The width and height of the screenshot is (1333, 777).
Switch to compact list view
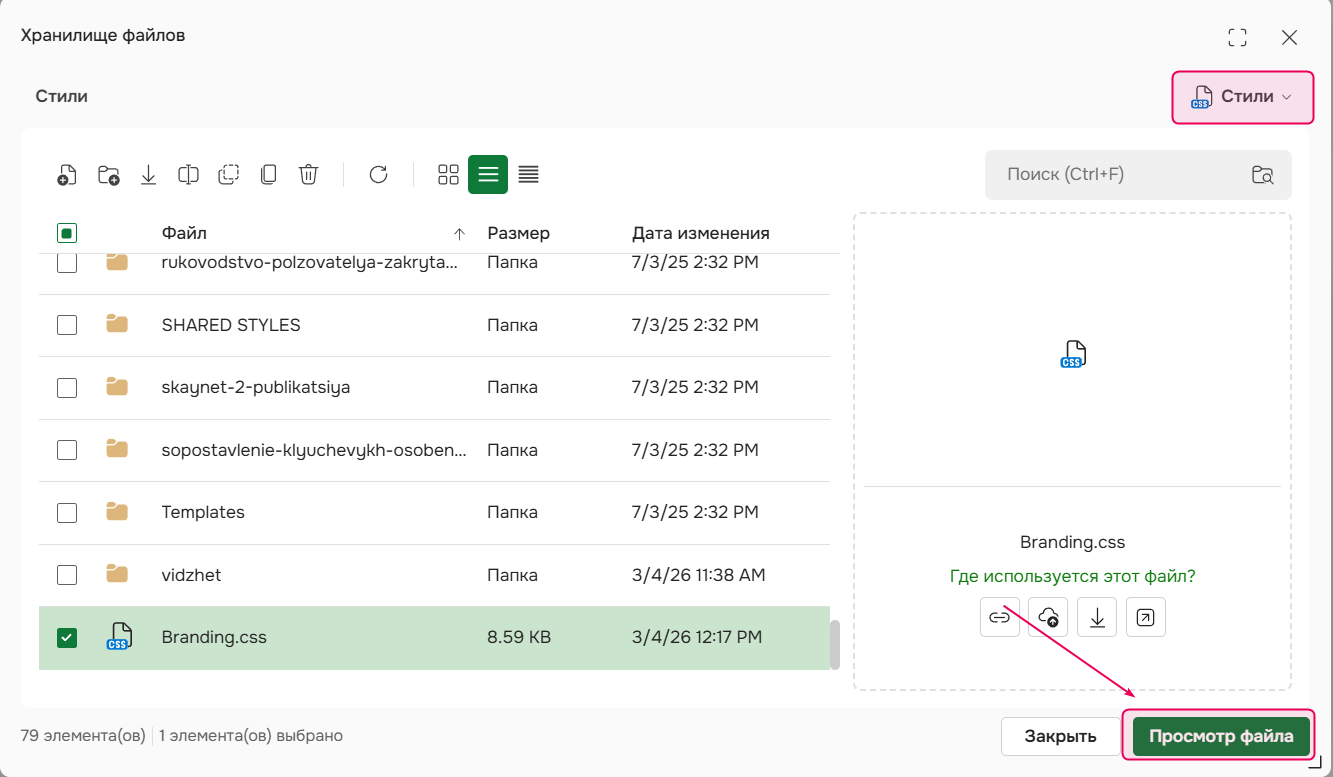click(529, 175)
